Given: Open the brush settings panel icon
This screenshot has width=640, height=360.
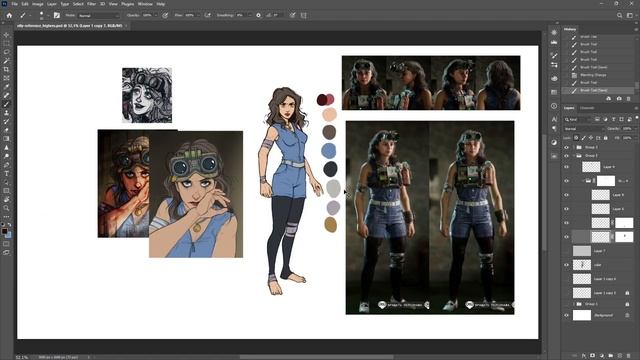Looking at the screenshot, I should (x=57, y=16).
